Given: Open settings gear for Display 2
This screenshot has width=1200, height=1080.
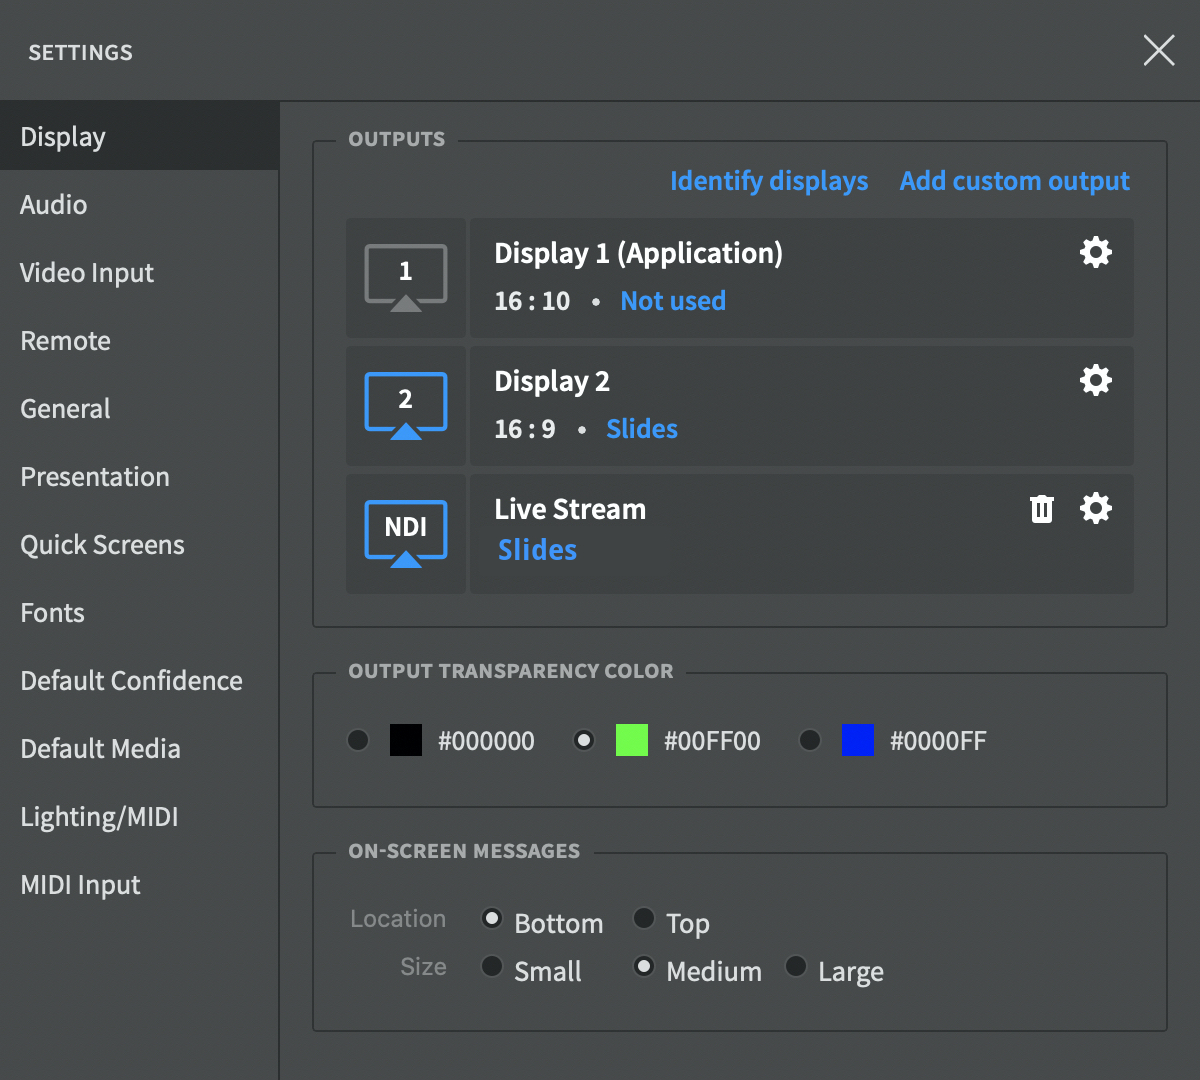Looking at the screenshot, I should (x=1096, y=380).
